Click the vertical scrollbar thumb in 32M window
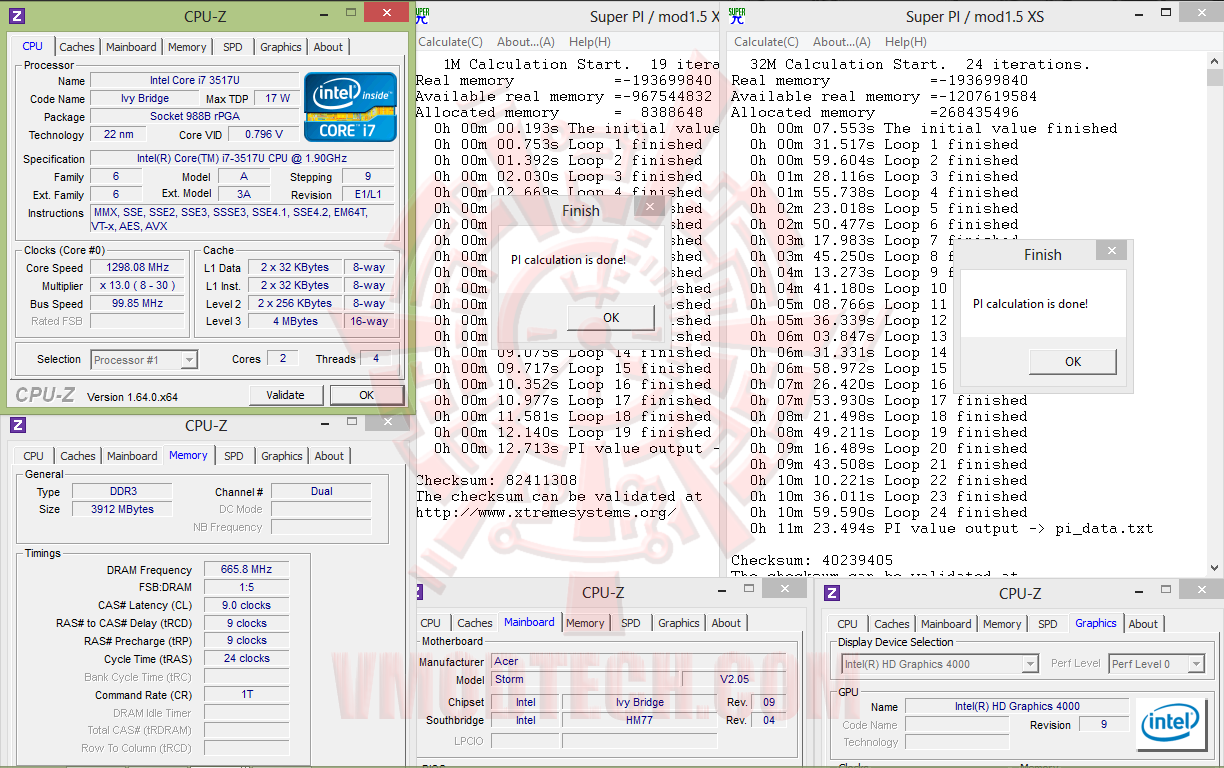 (1215, 78)
